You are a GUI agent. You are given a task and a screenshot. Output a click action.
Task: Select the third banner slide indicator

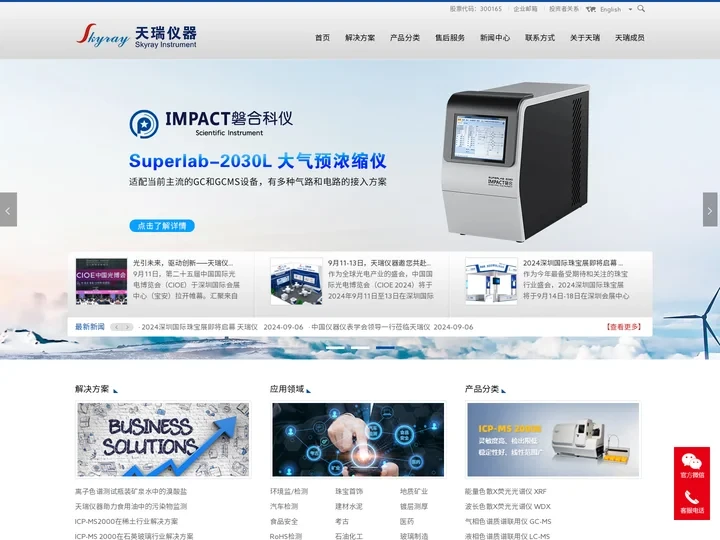coord(385,348)
